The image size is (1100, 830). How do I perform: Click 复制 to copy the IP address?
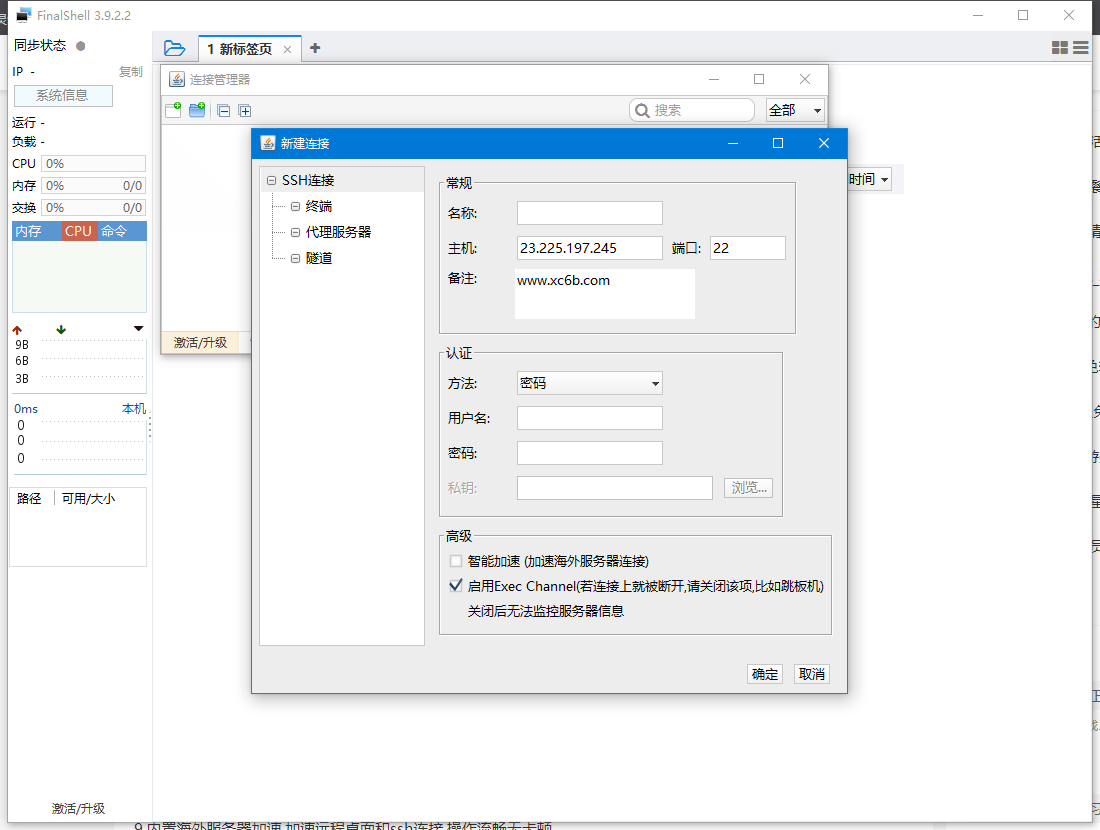pos(131,71)
